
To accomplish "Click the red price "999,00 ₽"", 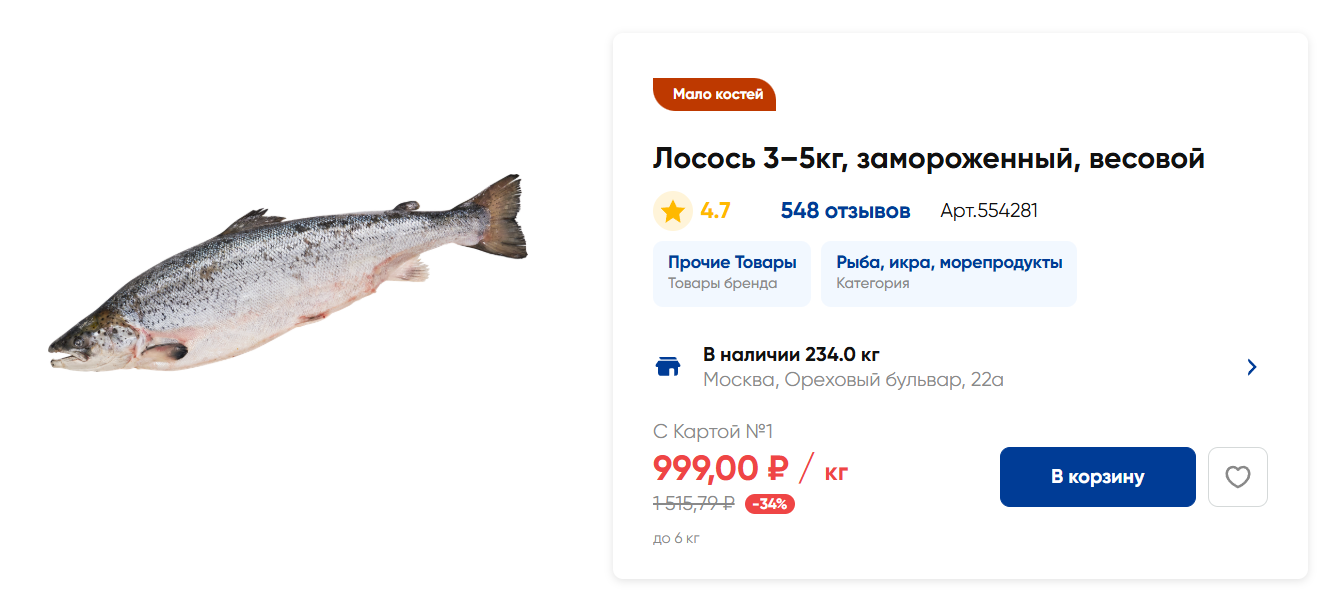I will click(720, 467).
